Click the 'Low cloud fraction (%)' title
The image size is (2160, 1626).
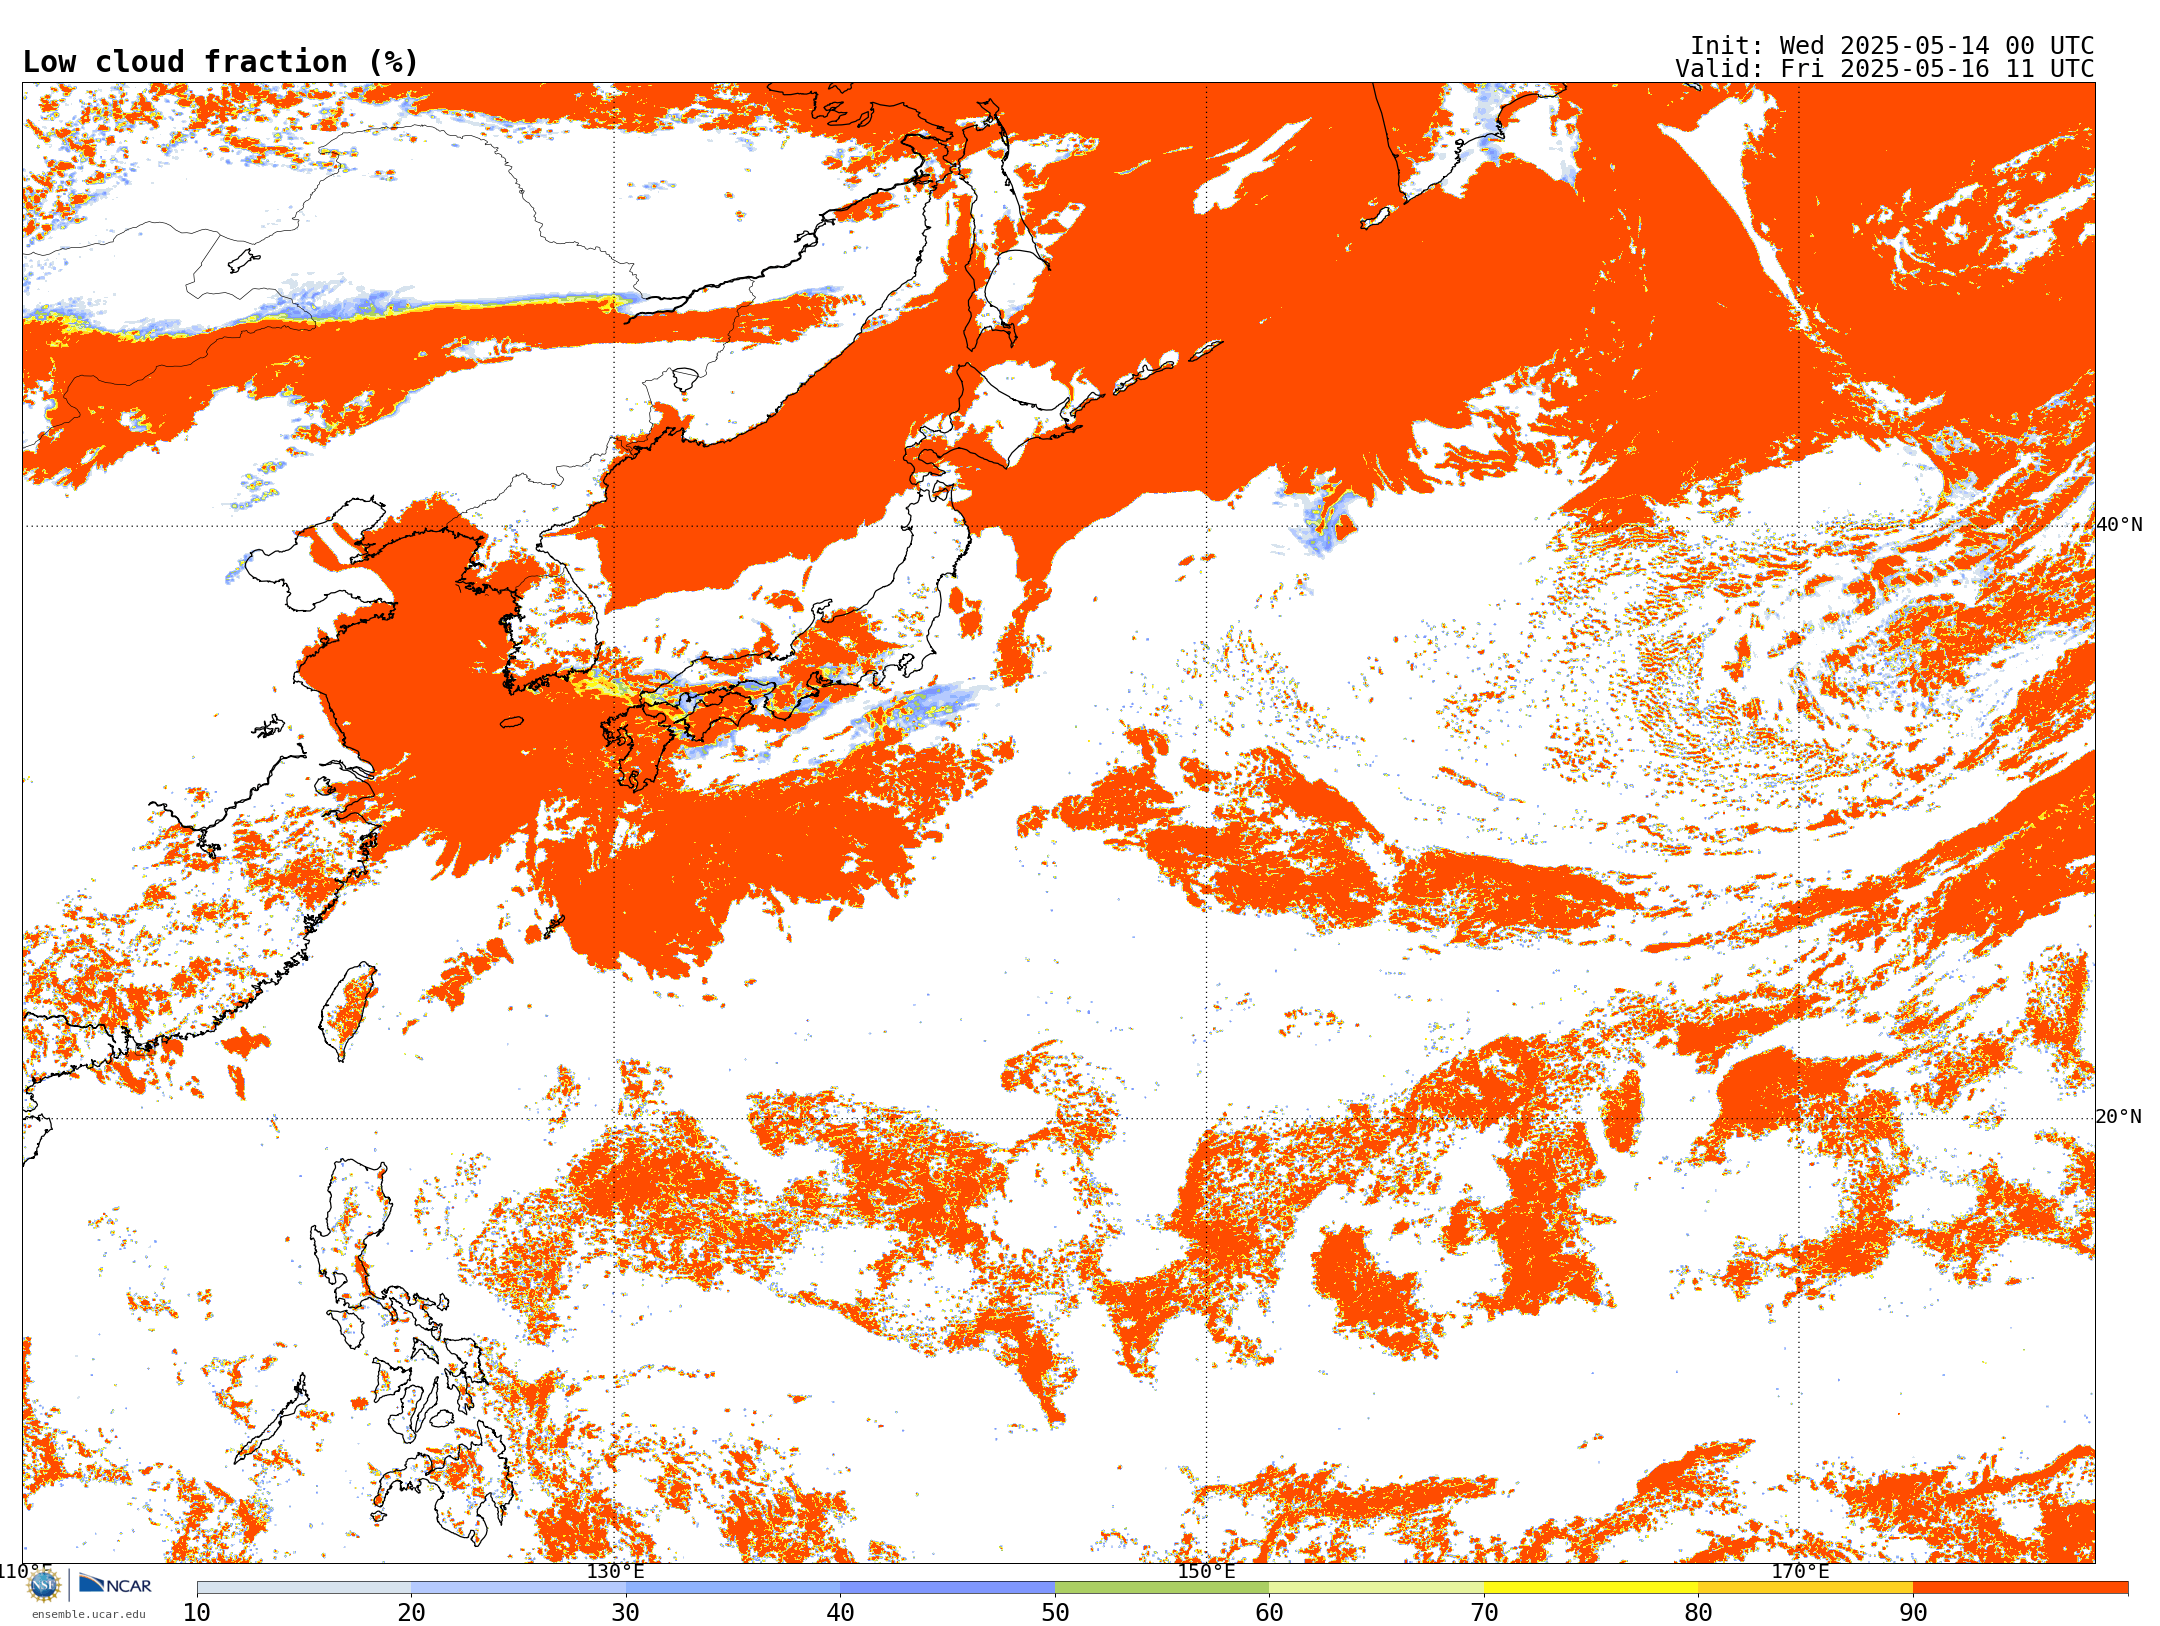[x=220, y=62]
